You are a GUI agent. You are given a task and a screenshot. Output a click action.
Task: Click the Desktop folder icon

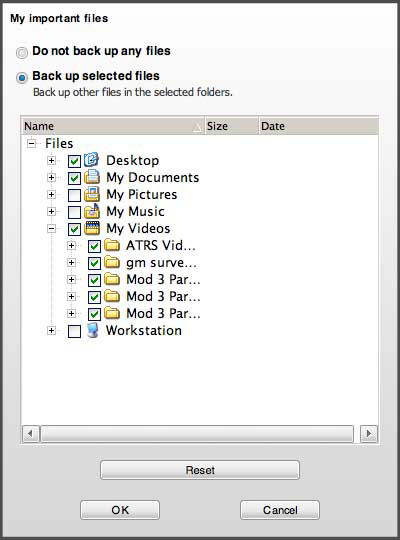tap(92, 160)
